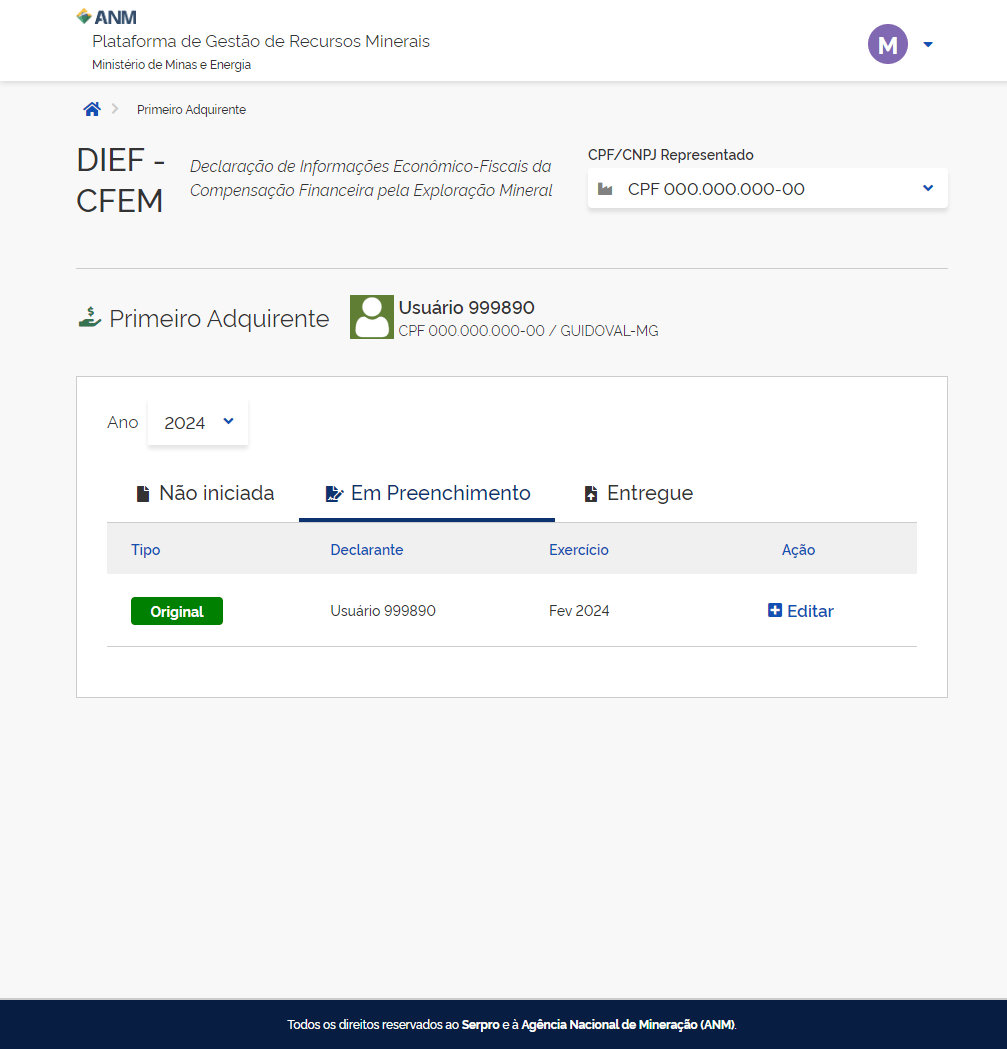The height and width of the screenshot is (1049, 1007).
Task: Switch to the Entregue tab
Action: (x=649, y=493)
